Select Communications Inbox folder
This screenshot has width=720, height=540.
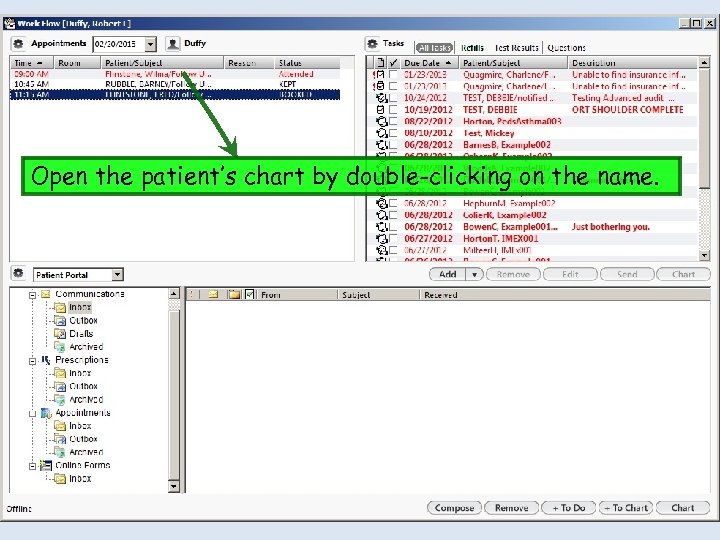tap(73, 307)
